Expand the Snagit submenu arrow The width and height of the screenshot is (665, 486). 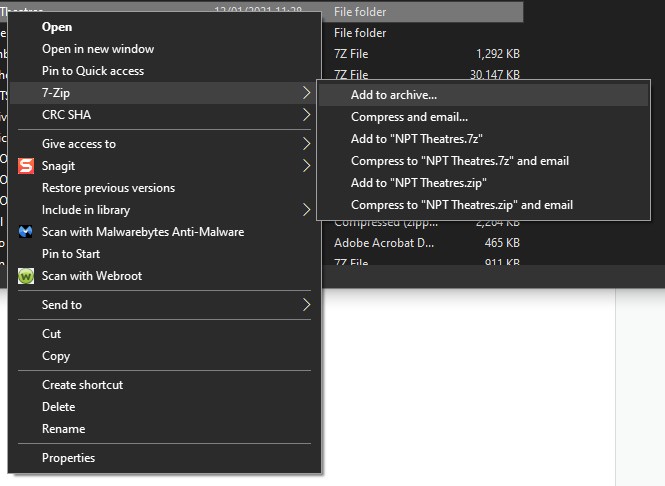point(306,166)
